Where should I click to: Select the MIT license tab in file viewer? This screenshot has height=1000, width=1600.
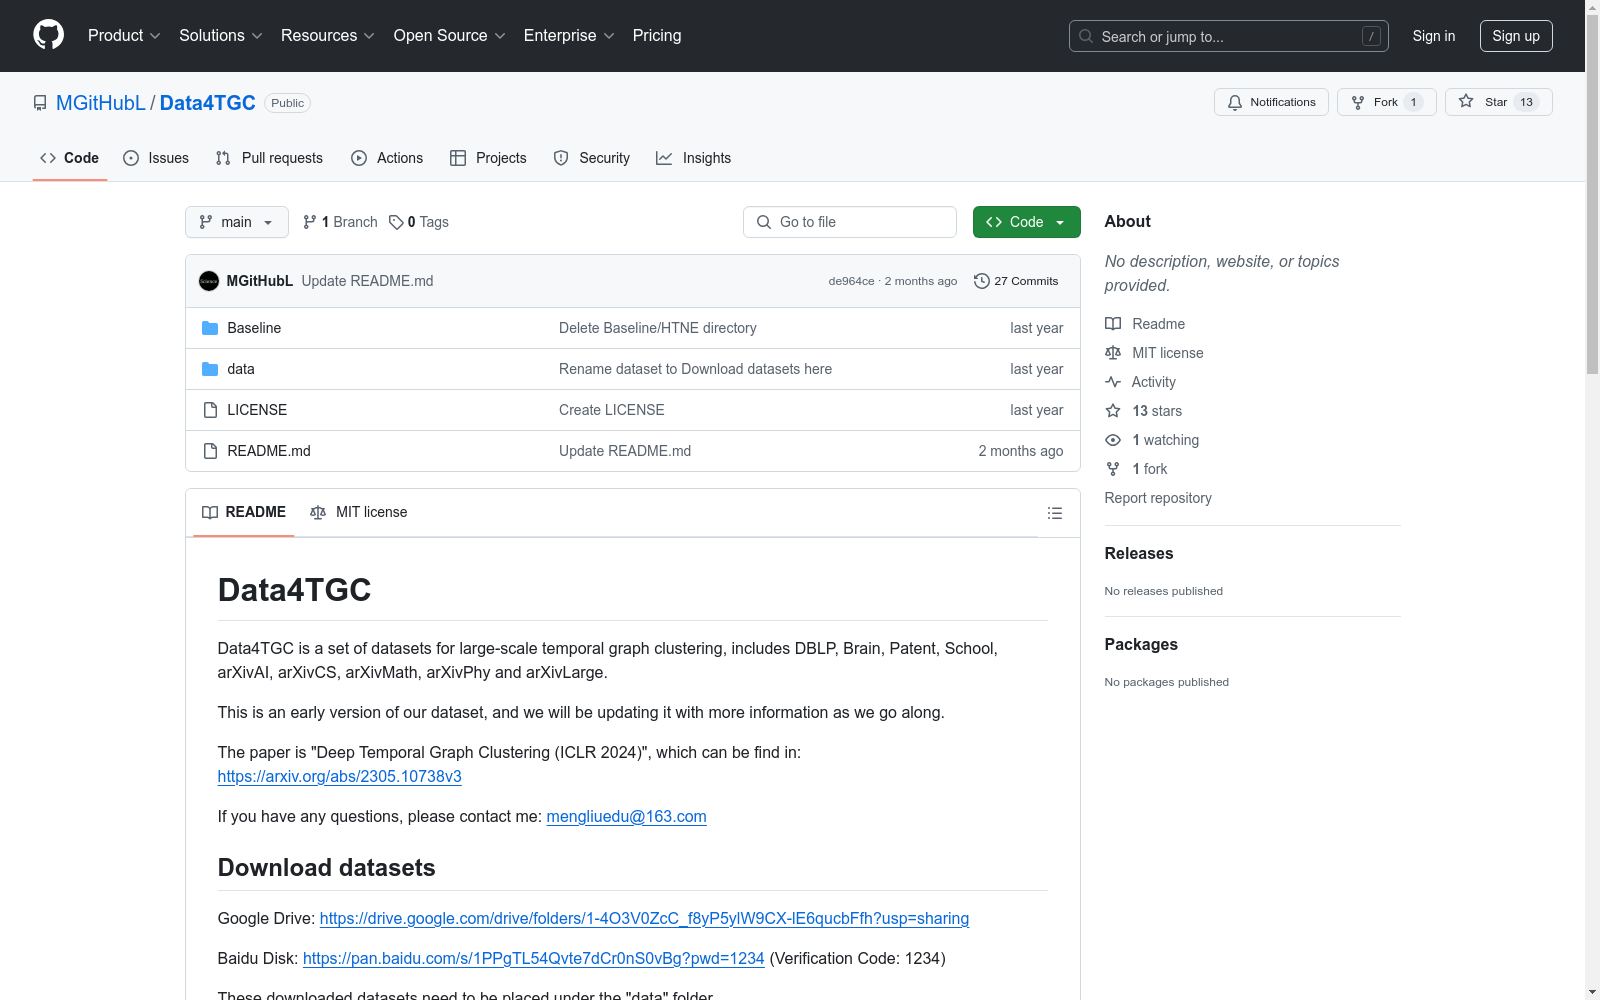click(x=359, y=512)
